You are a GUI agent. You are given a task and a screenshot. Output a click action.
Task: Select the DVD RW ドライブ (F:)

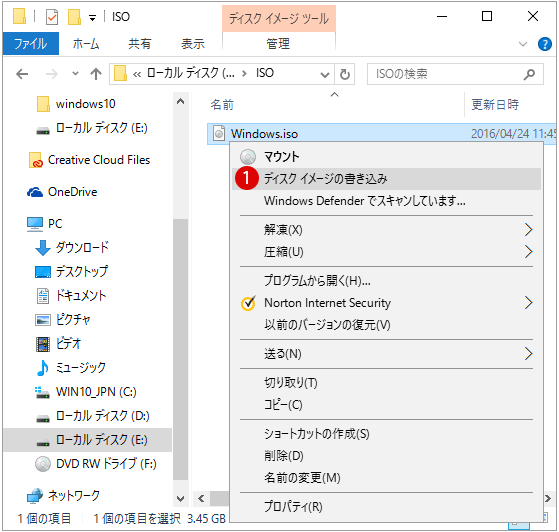point(96,464)
